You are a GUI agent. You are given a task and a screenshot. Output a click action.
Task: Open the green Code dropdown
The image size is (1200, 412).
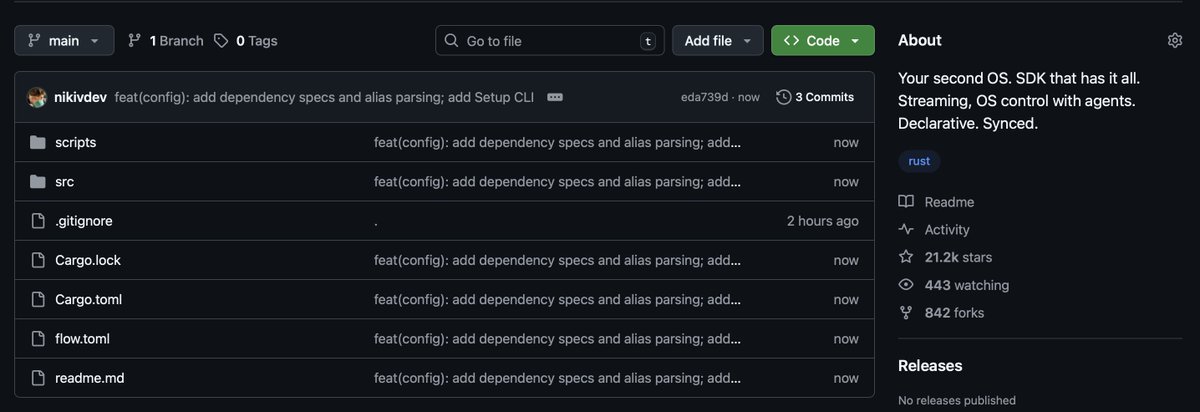[x=823, y=40]
